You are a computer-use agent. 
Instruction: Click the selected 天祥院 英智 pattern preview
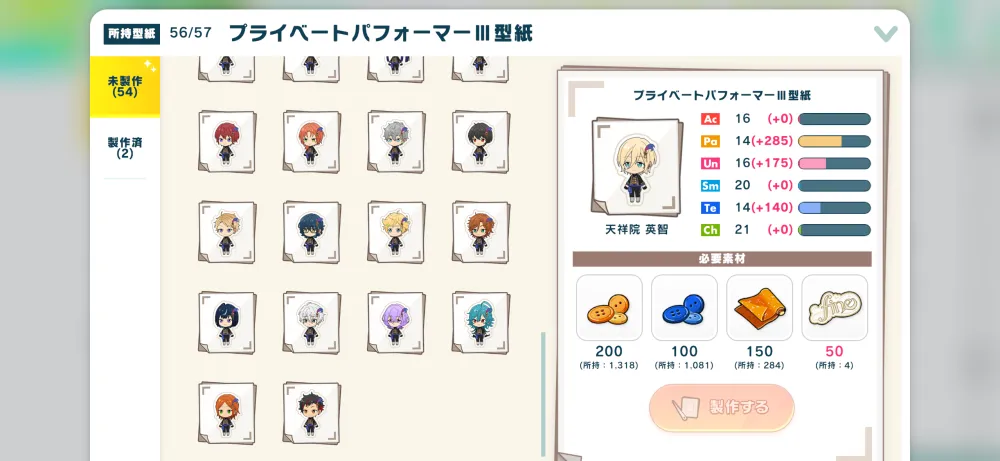(633, 166)
